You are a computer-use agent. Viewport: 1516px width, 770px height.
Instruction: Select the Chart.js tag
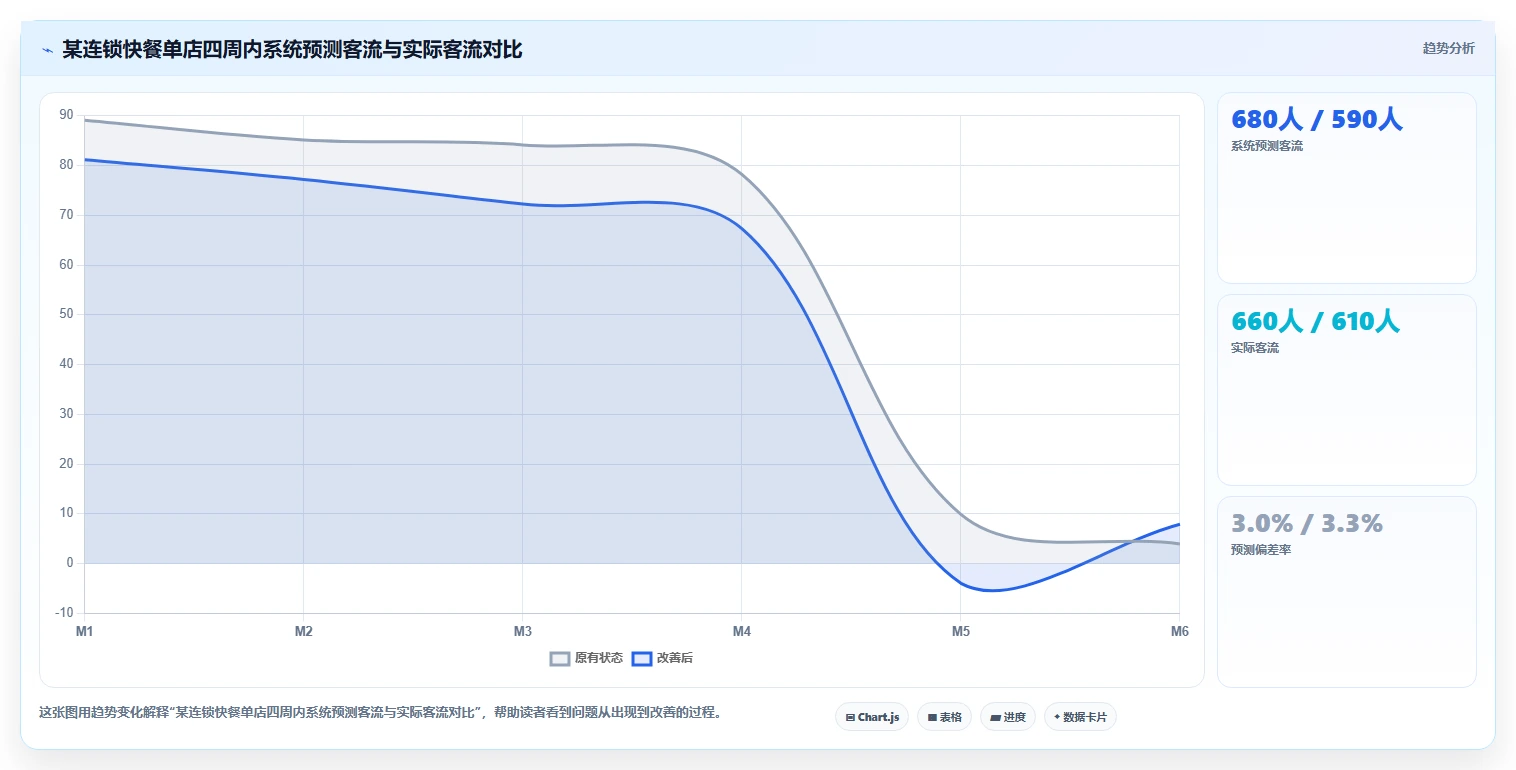click(872, 717)
